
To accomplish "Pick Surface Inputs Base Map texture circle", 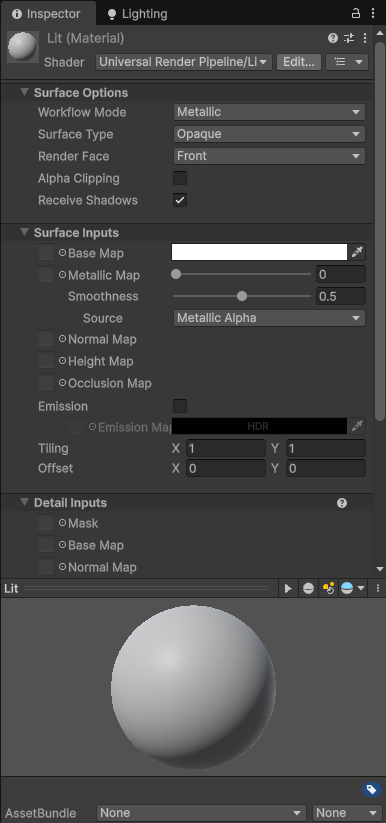I will (x=62, y=252).
